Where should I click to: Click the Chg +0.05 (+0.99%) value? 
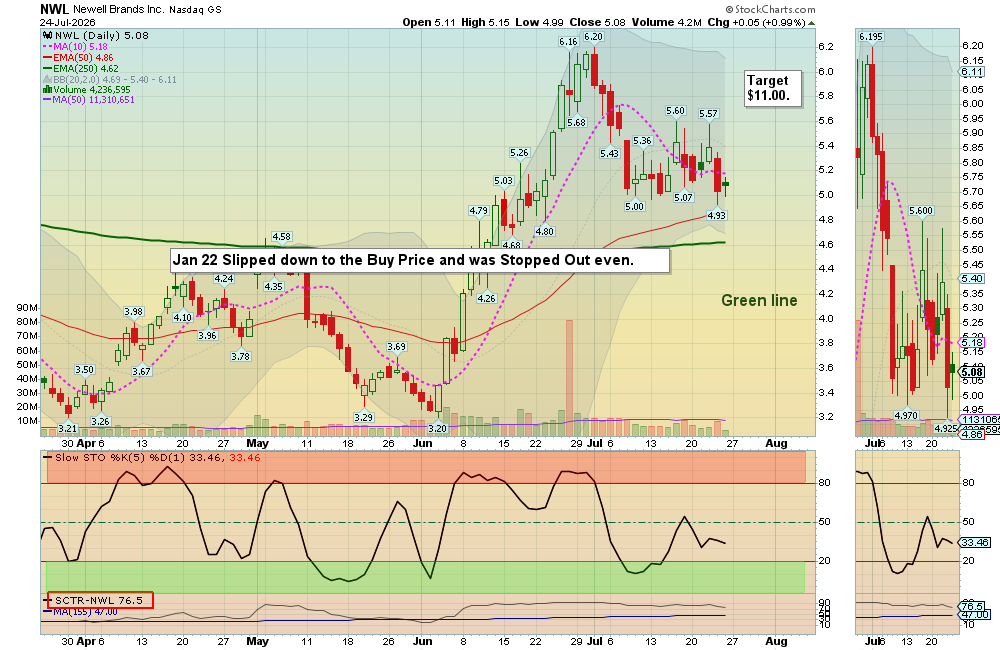click(x=756, y=22)
